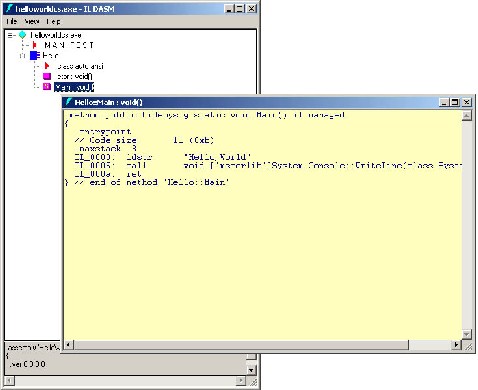Collapse the helloworldcs.exe root tree node
This screenshot has height=390, width=478.
pos(11,35)
